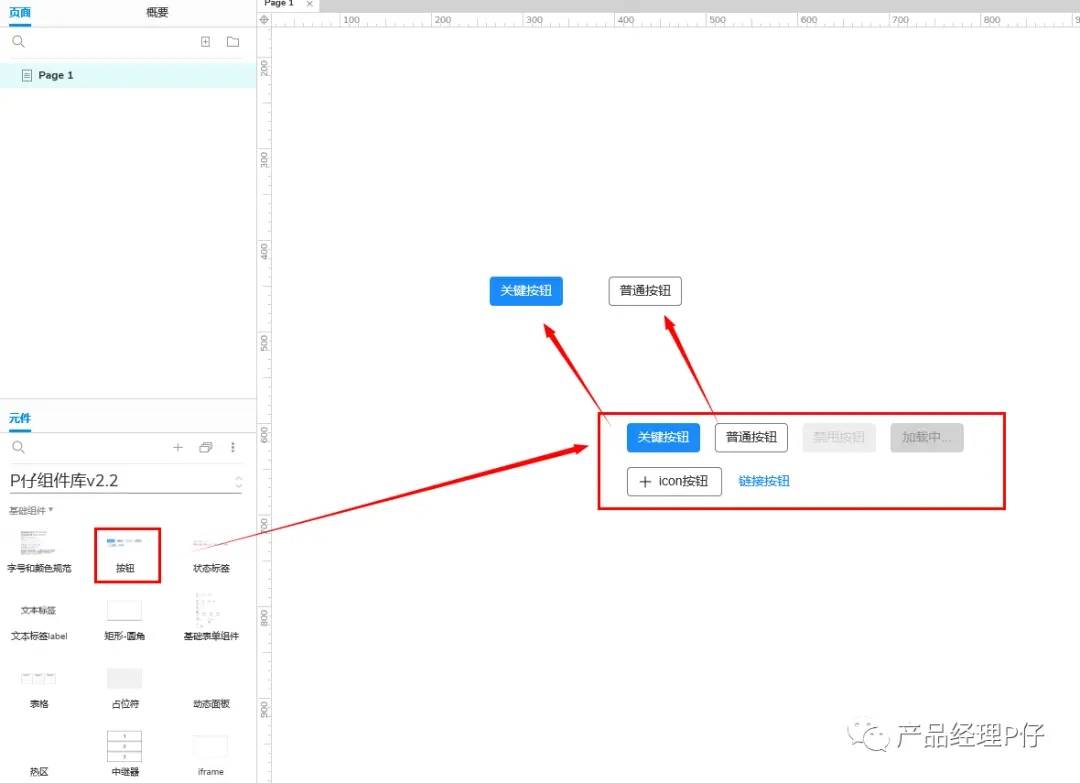
Task: Open the three-dot options menu in 元件 panel
Action: [233, 447]
